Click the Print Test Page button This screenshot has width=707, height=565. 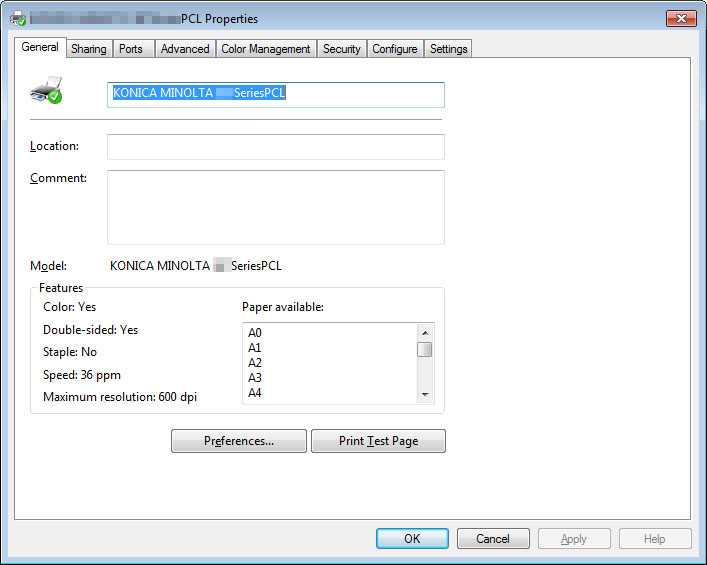pos(378,441)
